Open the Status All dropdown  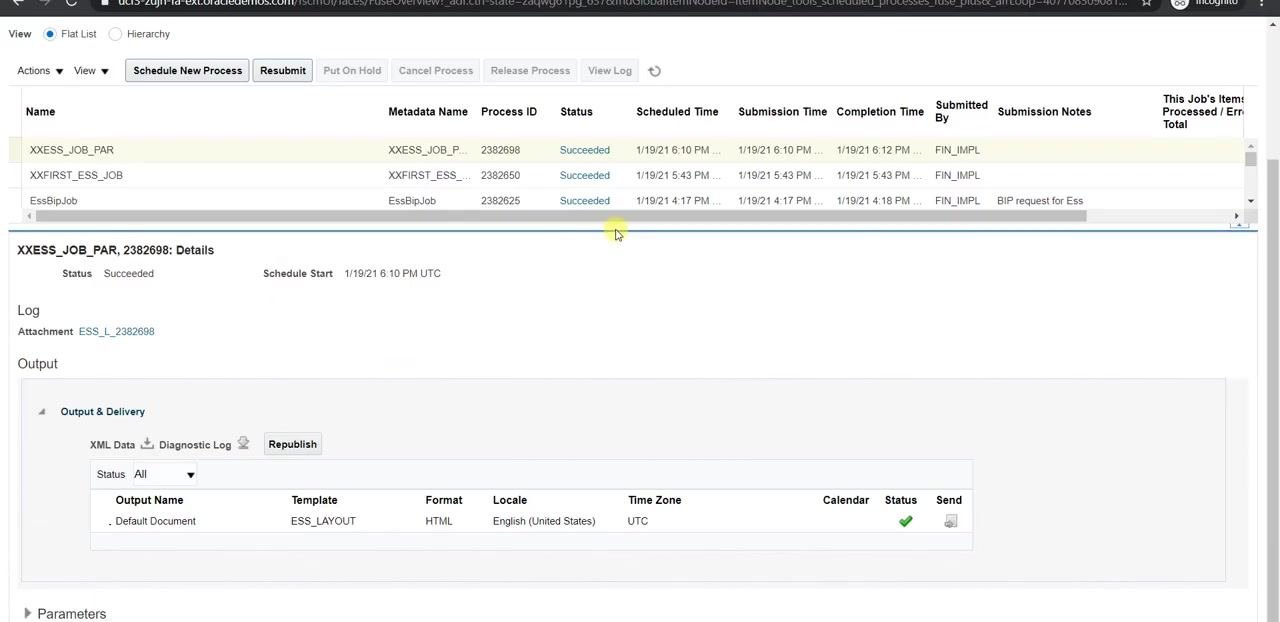[165, 475]
